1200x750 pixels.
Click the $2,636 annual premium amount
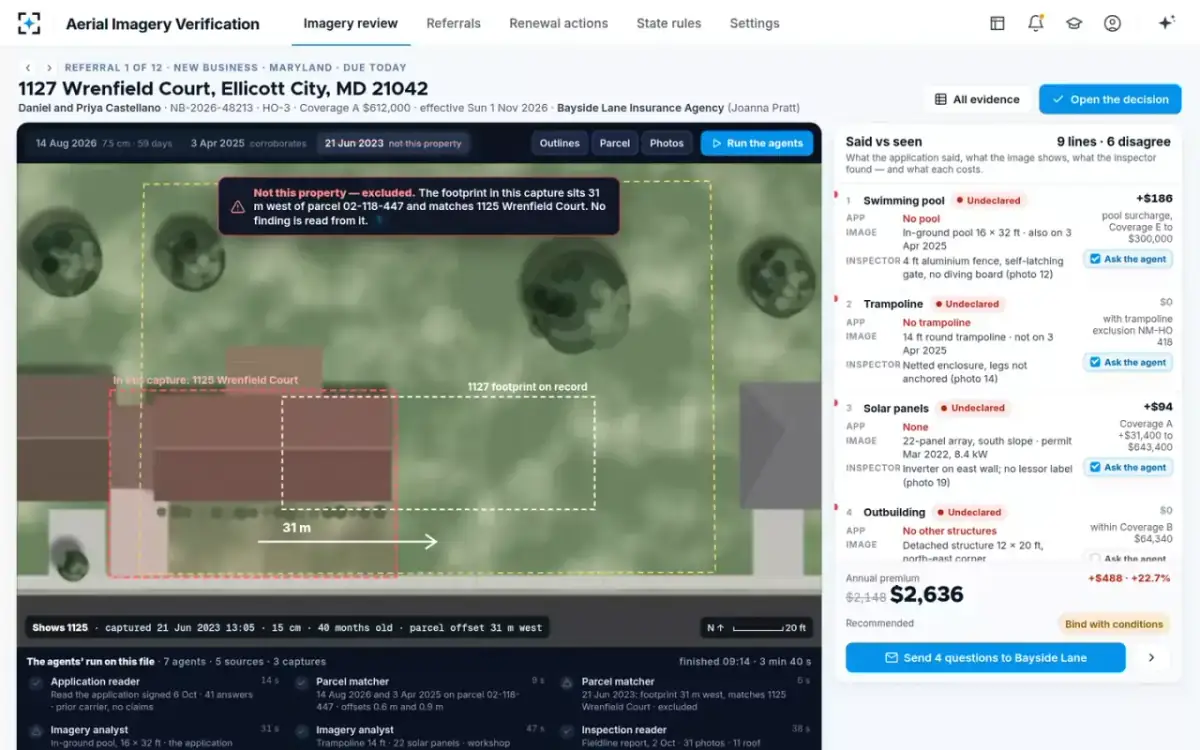927,595
